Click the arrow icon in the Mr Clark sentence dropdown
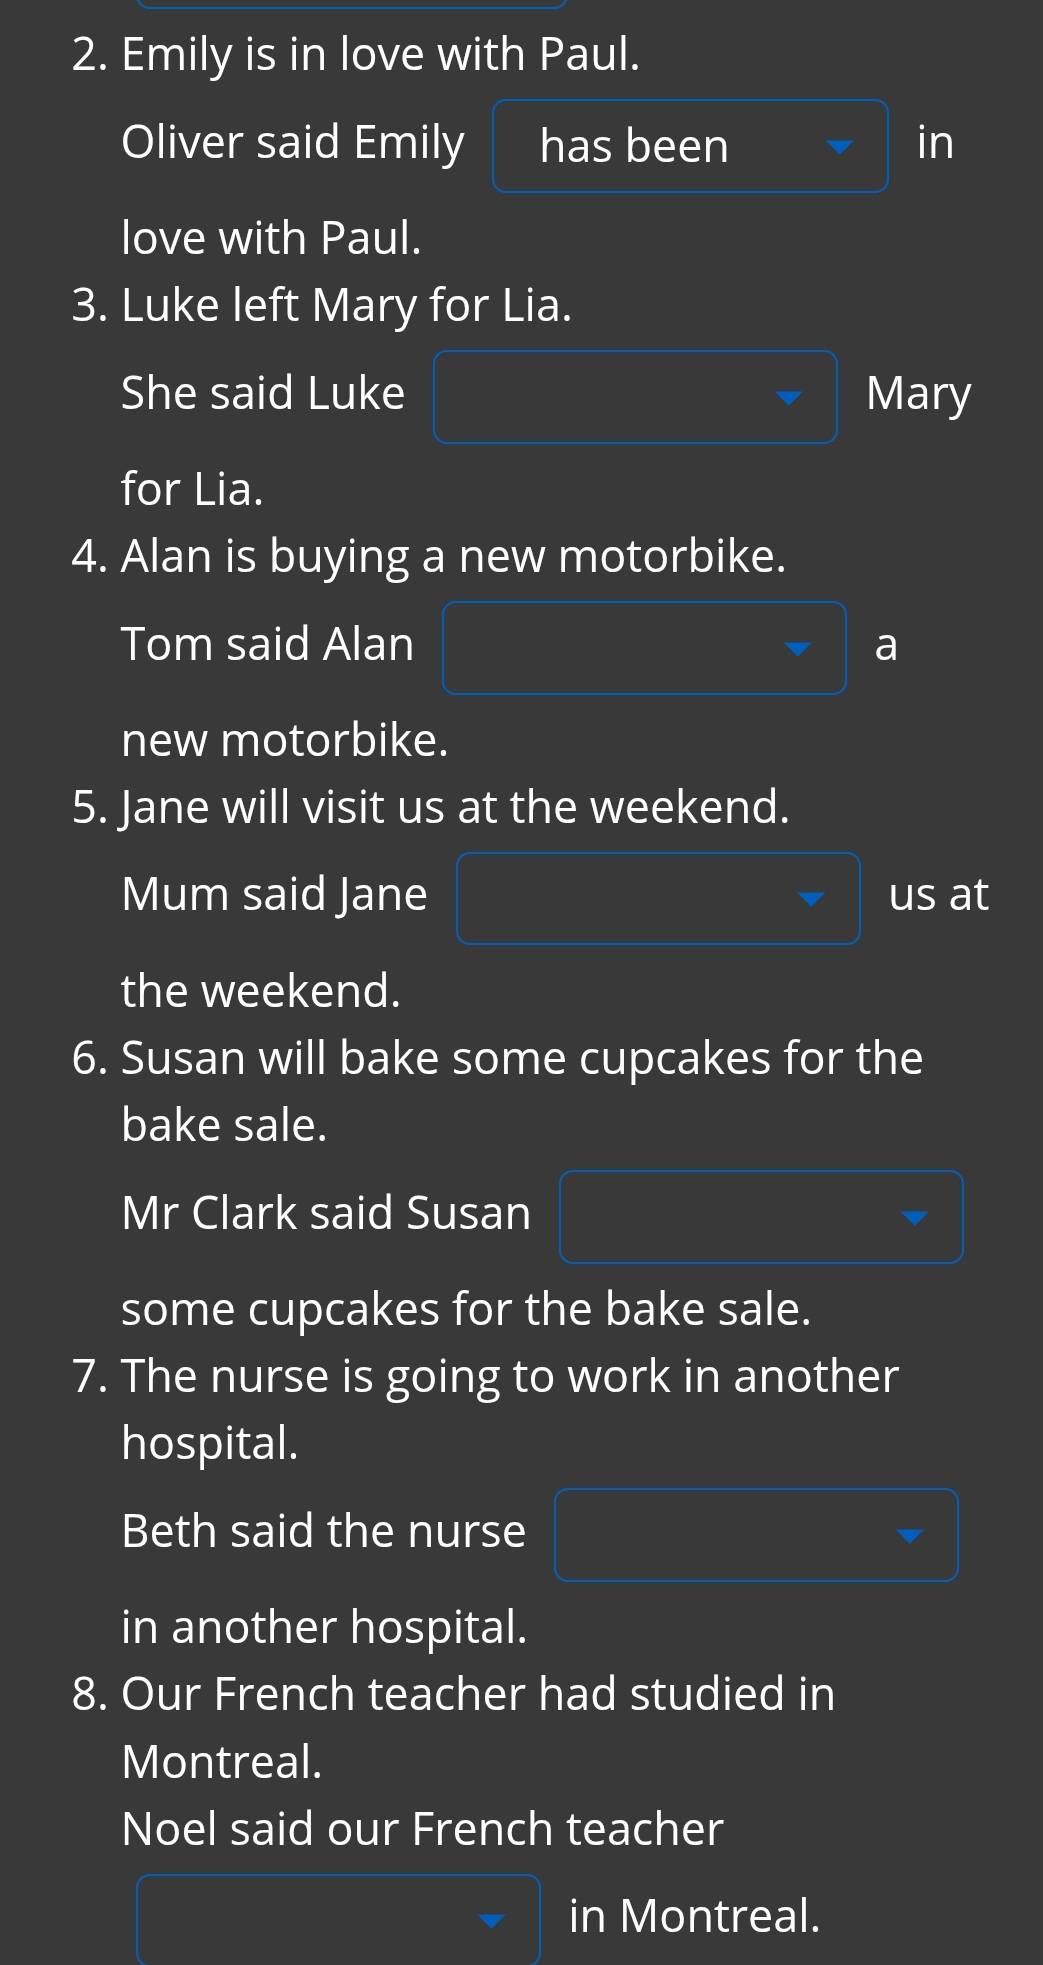Image resolution: width=1043 pixels, height=1965 pixels. [914, 1218]
